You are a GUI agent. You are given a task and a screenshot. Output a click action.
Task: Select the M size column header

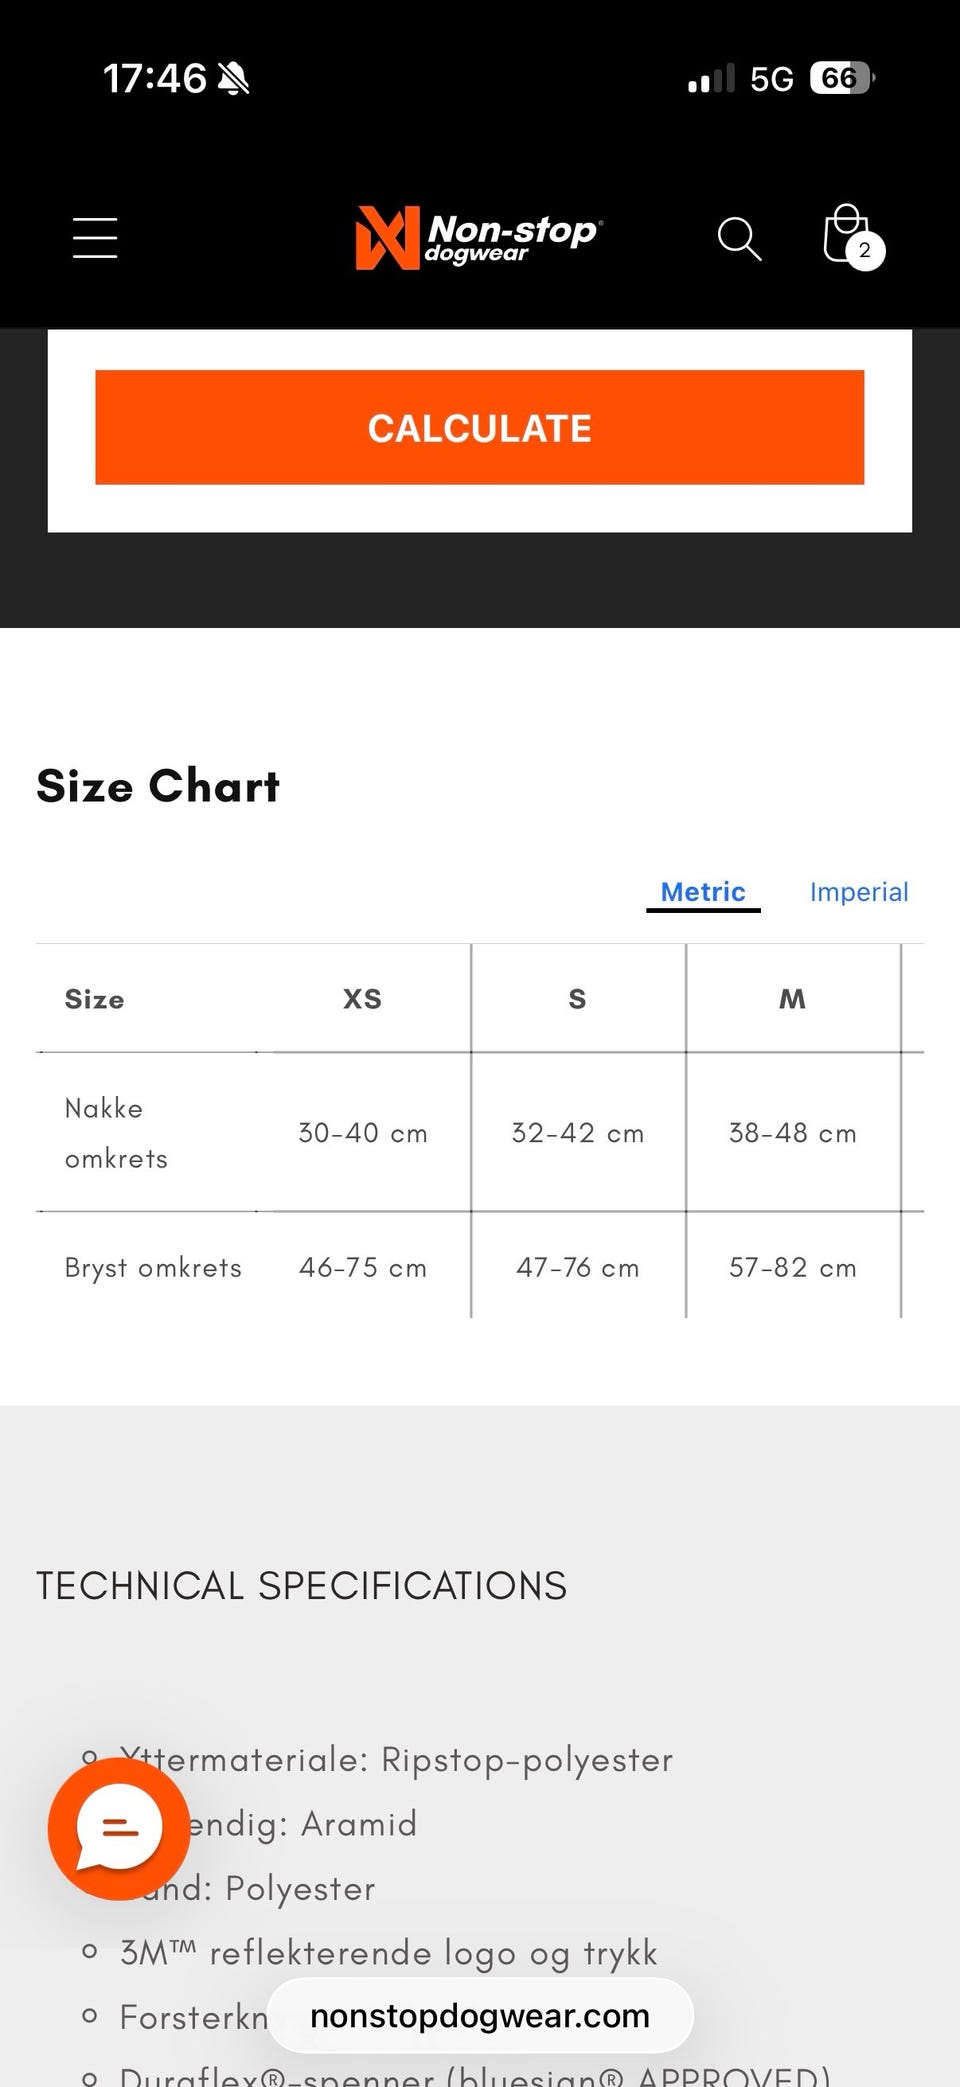pyautogui.click(x=792, y=999)
